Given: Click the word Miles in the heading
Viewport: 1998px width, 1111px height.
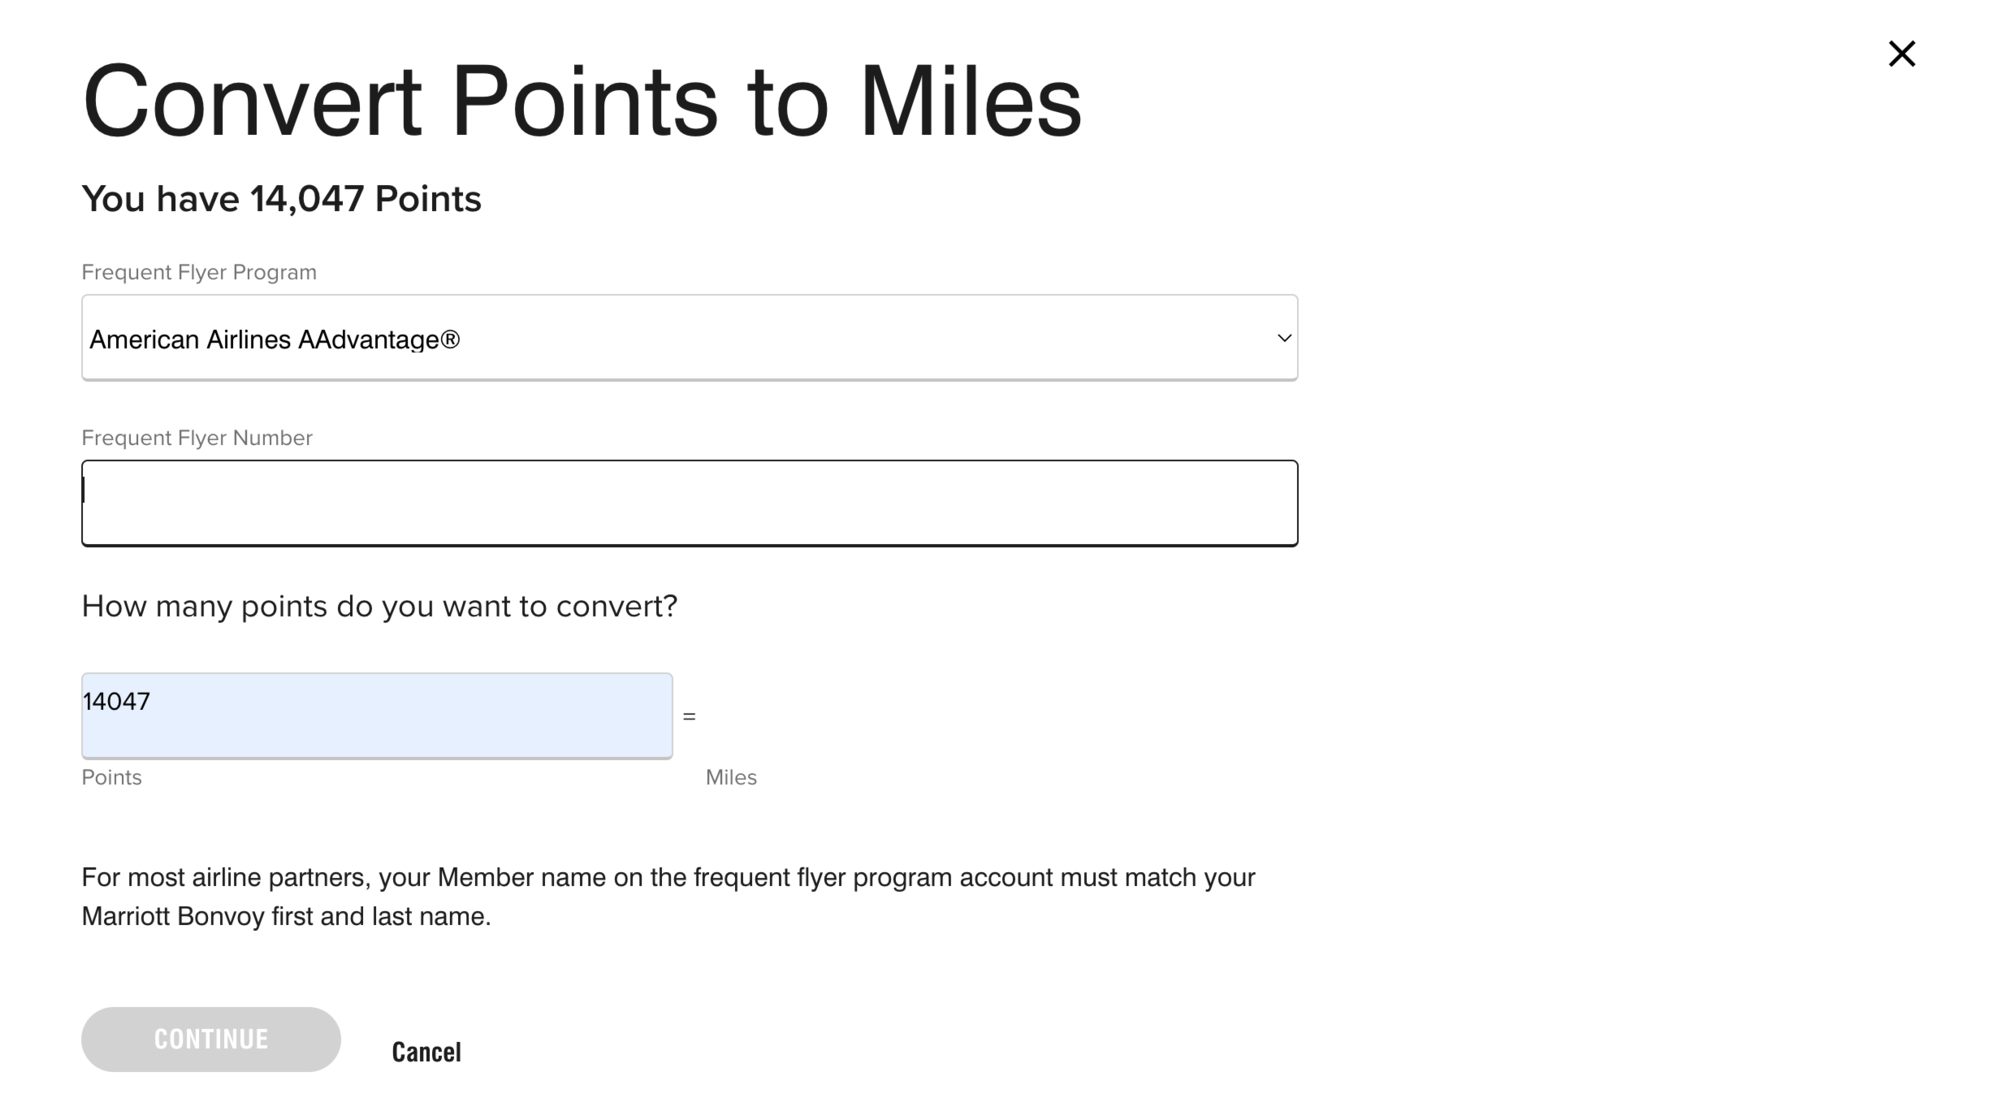Looking at the screenshot, I should point(969,101).
